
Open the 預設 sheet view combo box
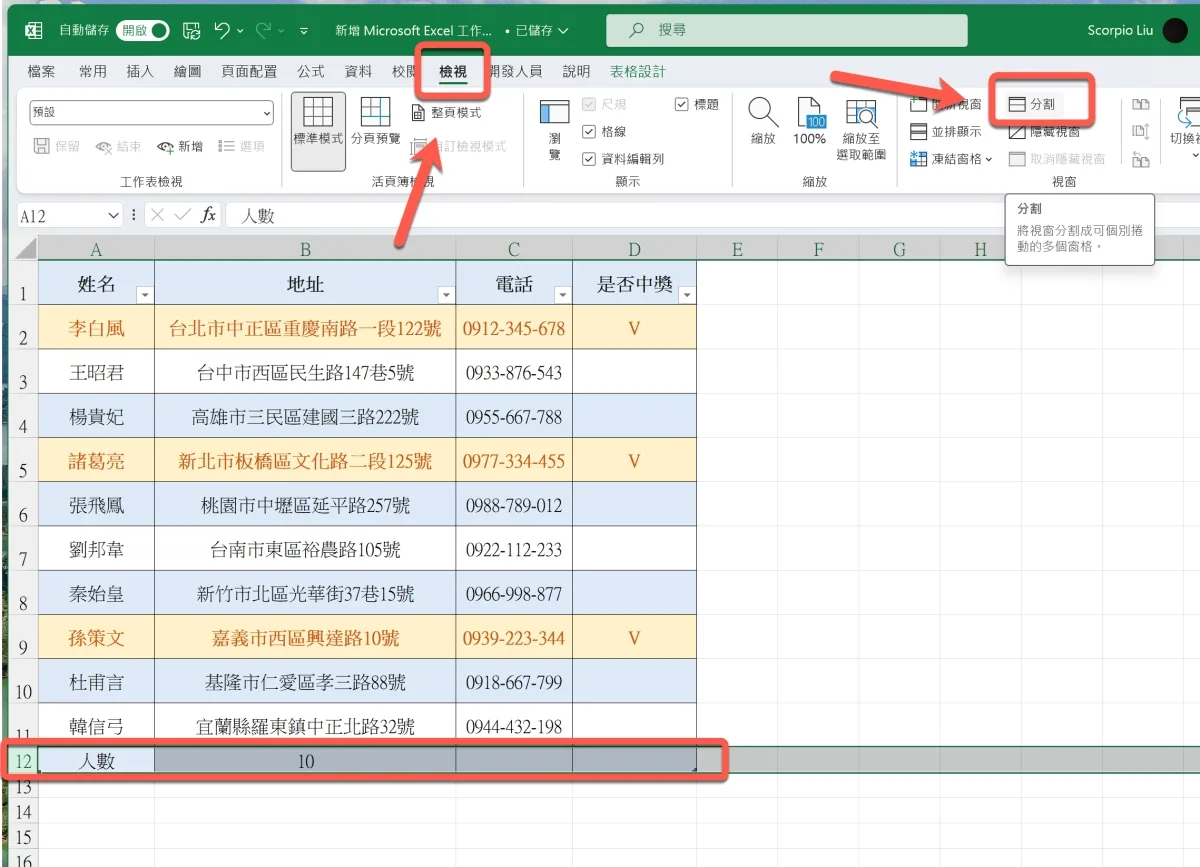pos(151,113)
